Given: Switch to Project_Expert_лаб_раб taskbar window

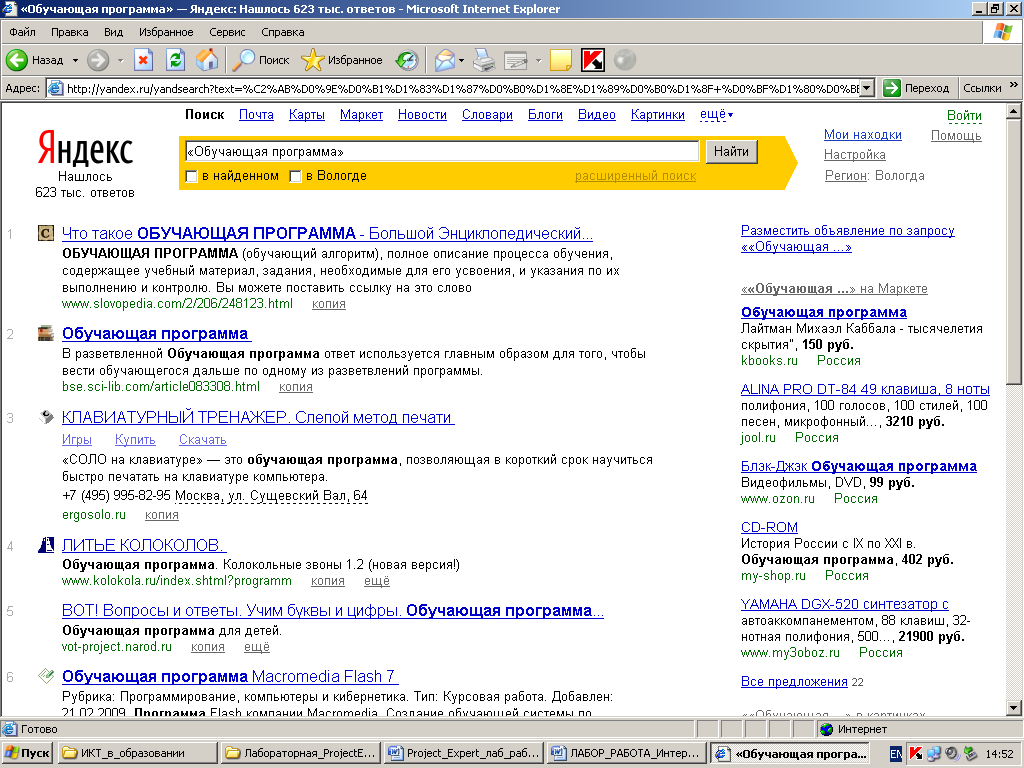Looking at the screenshot, I should 464,754.
